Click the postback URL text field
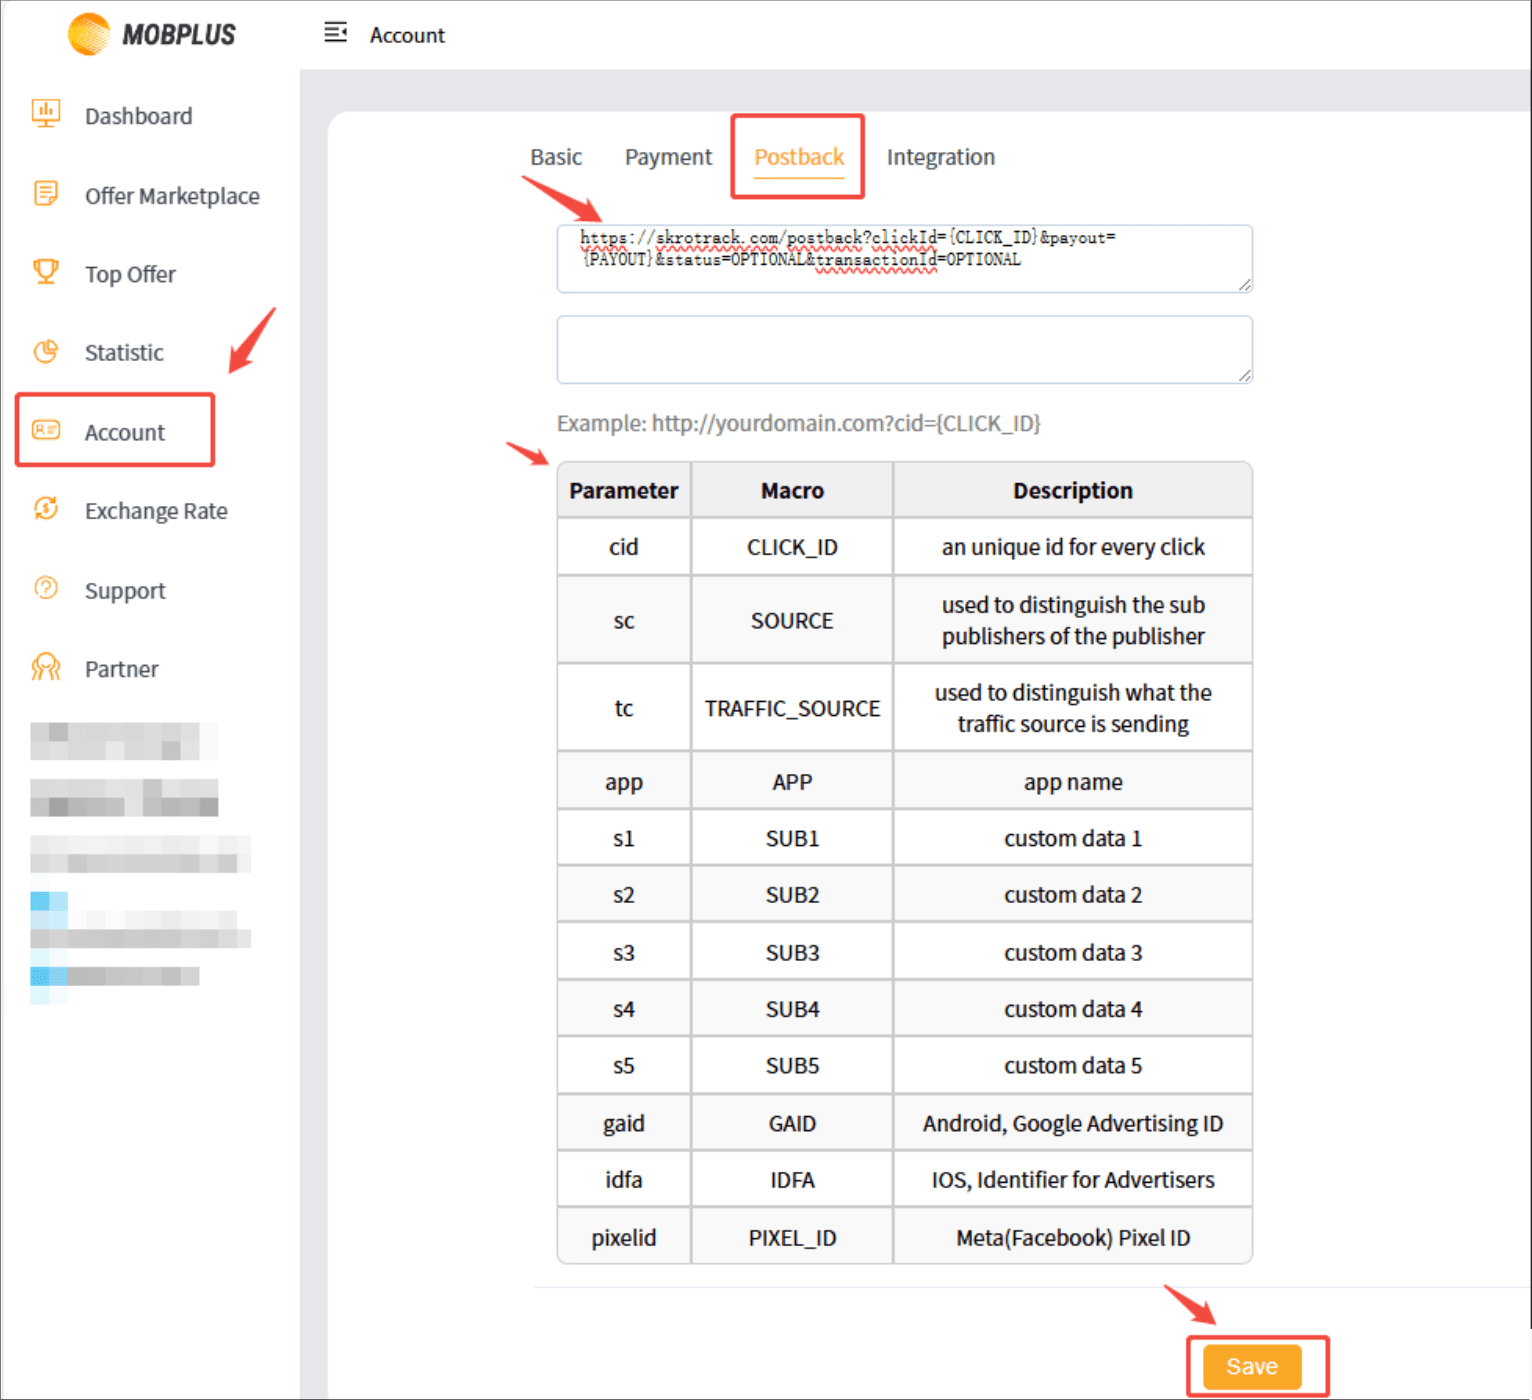The height and width of the screenshot is (1400, 1532). click(904, 259)
